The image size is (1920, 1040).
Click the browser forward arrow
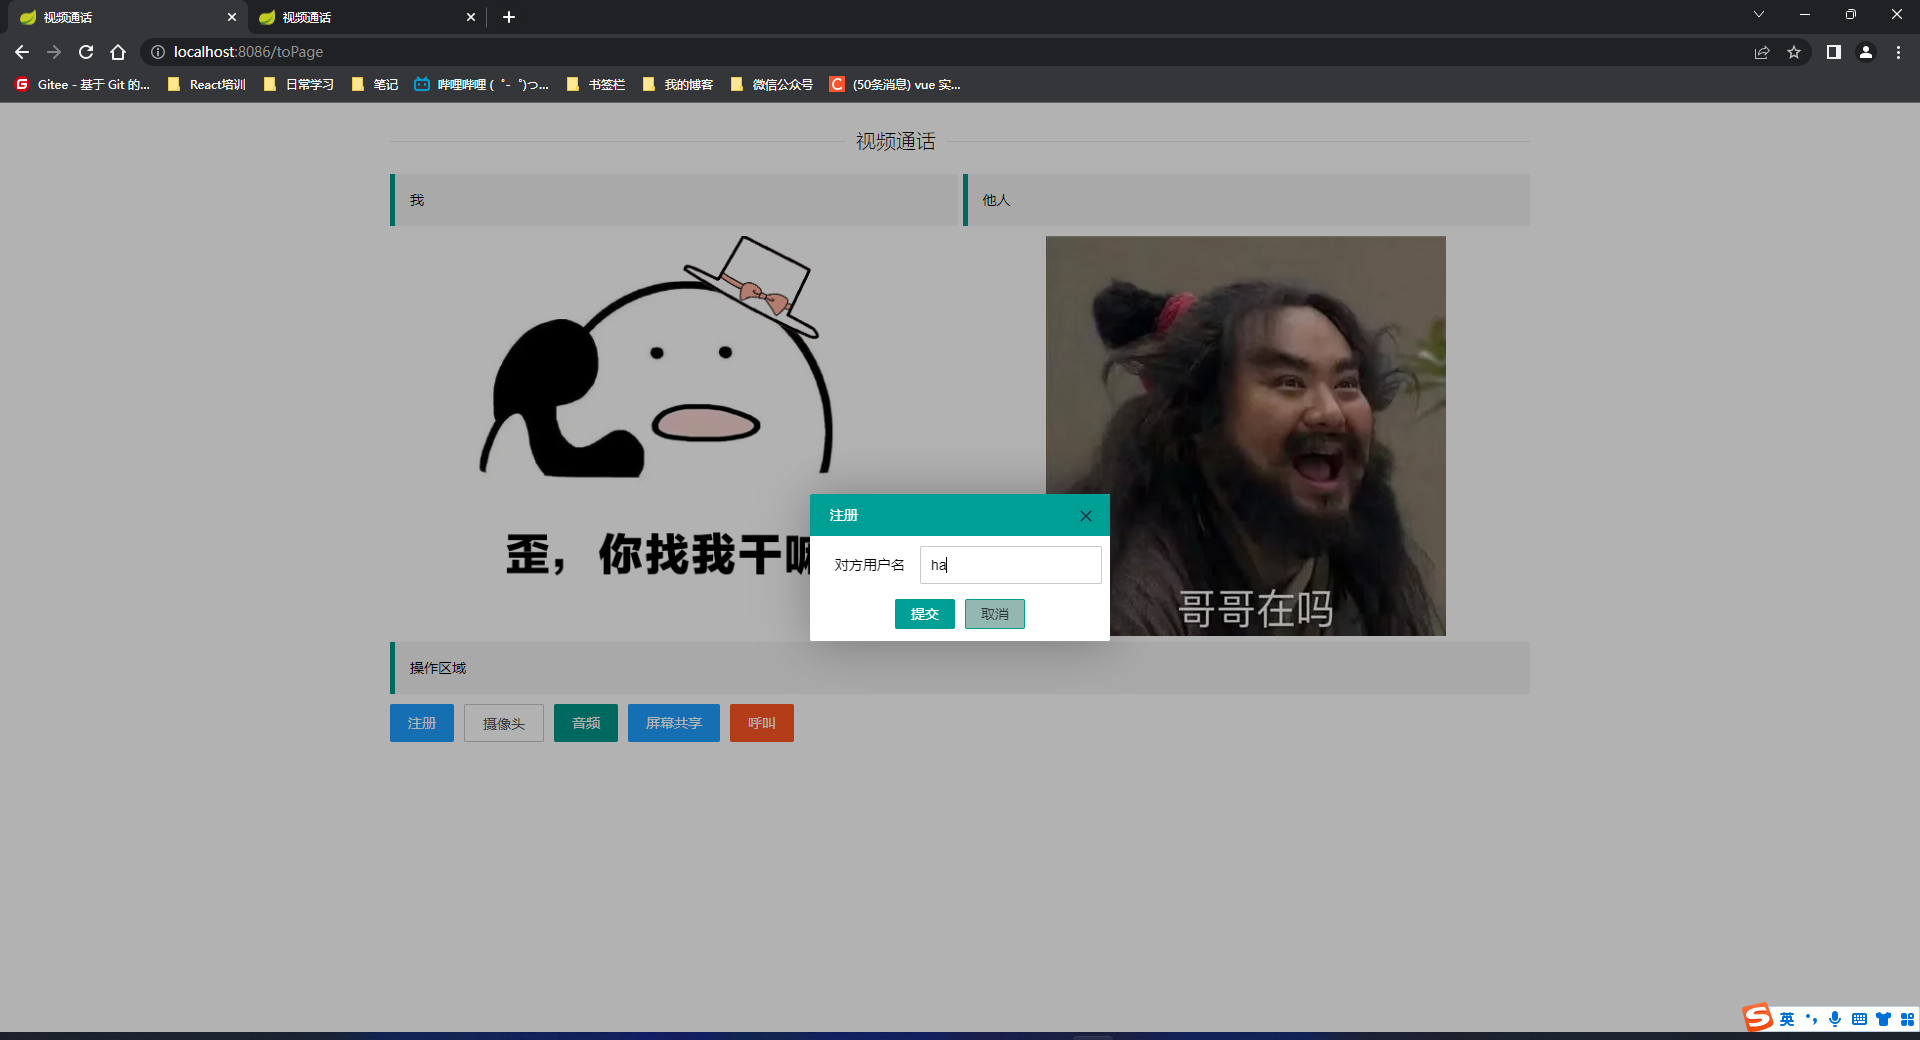[x=54, y=52]
